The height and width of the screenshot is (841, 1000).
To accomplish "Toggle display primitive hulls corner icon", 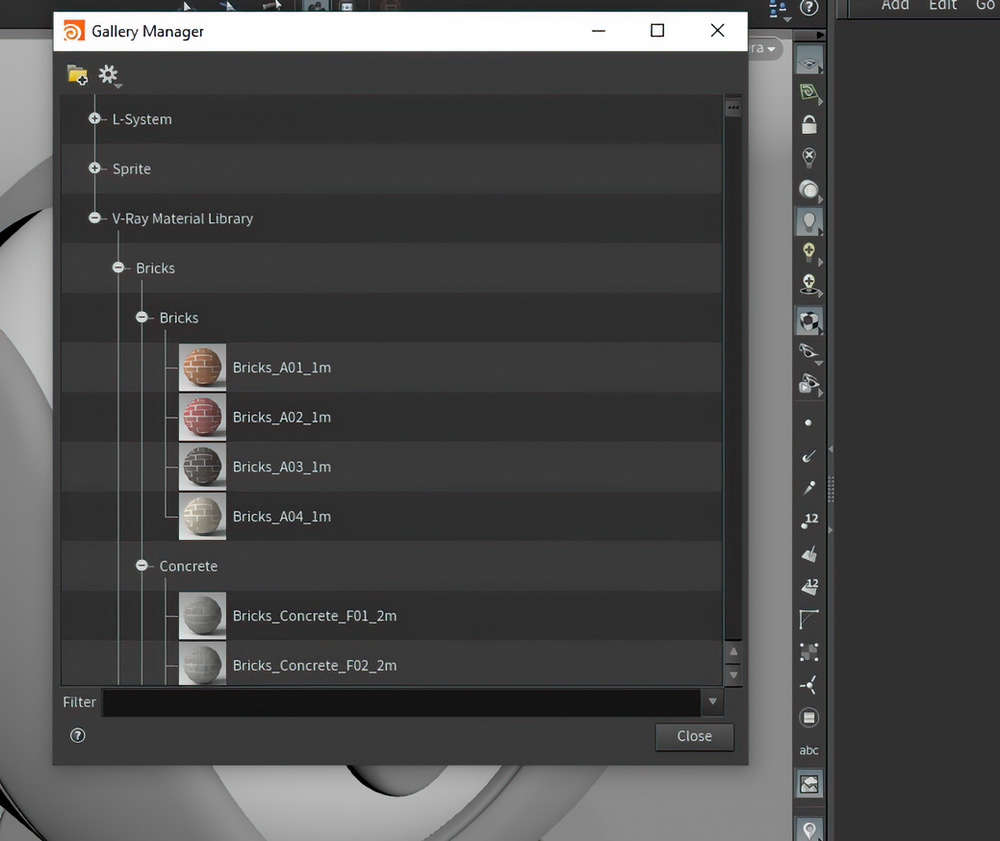I will [x=808, y=619].
